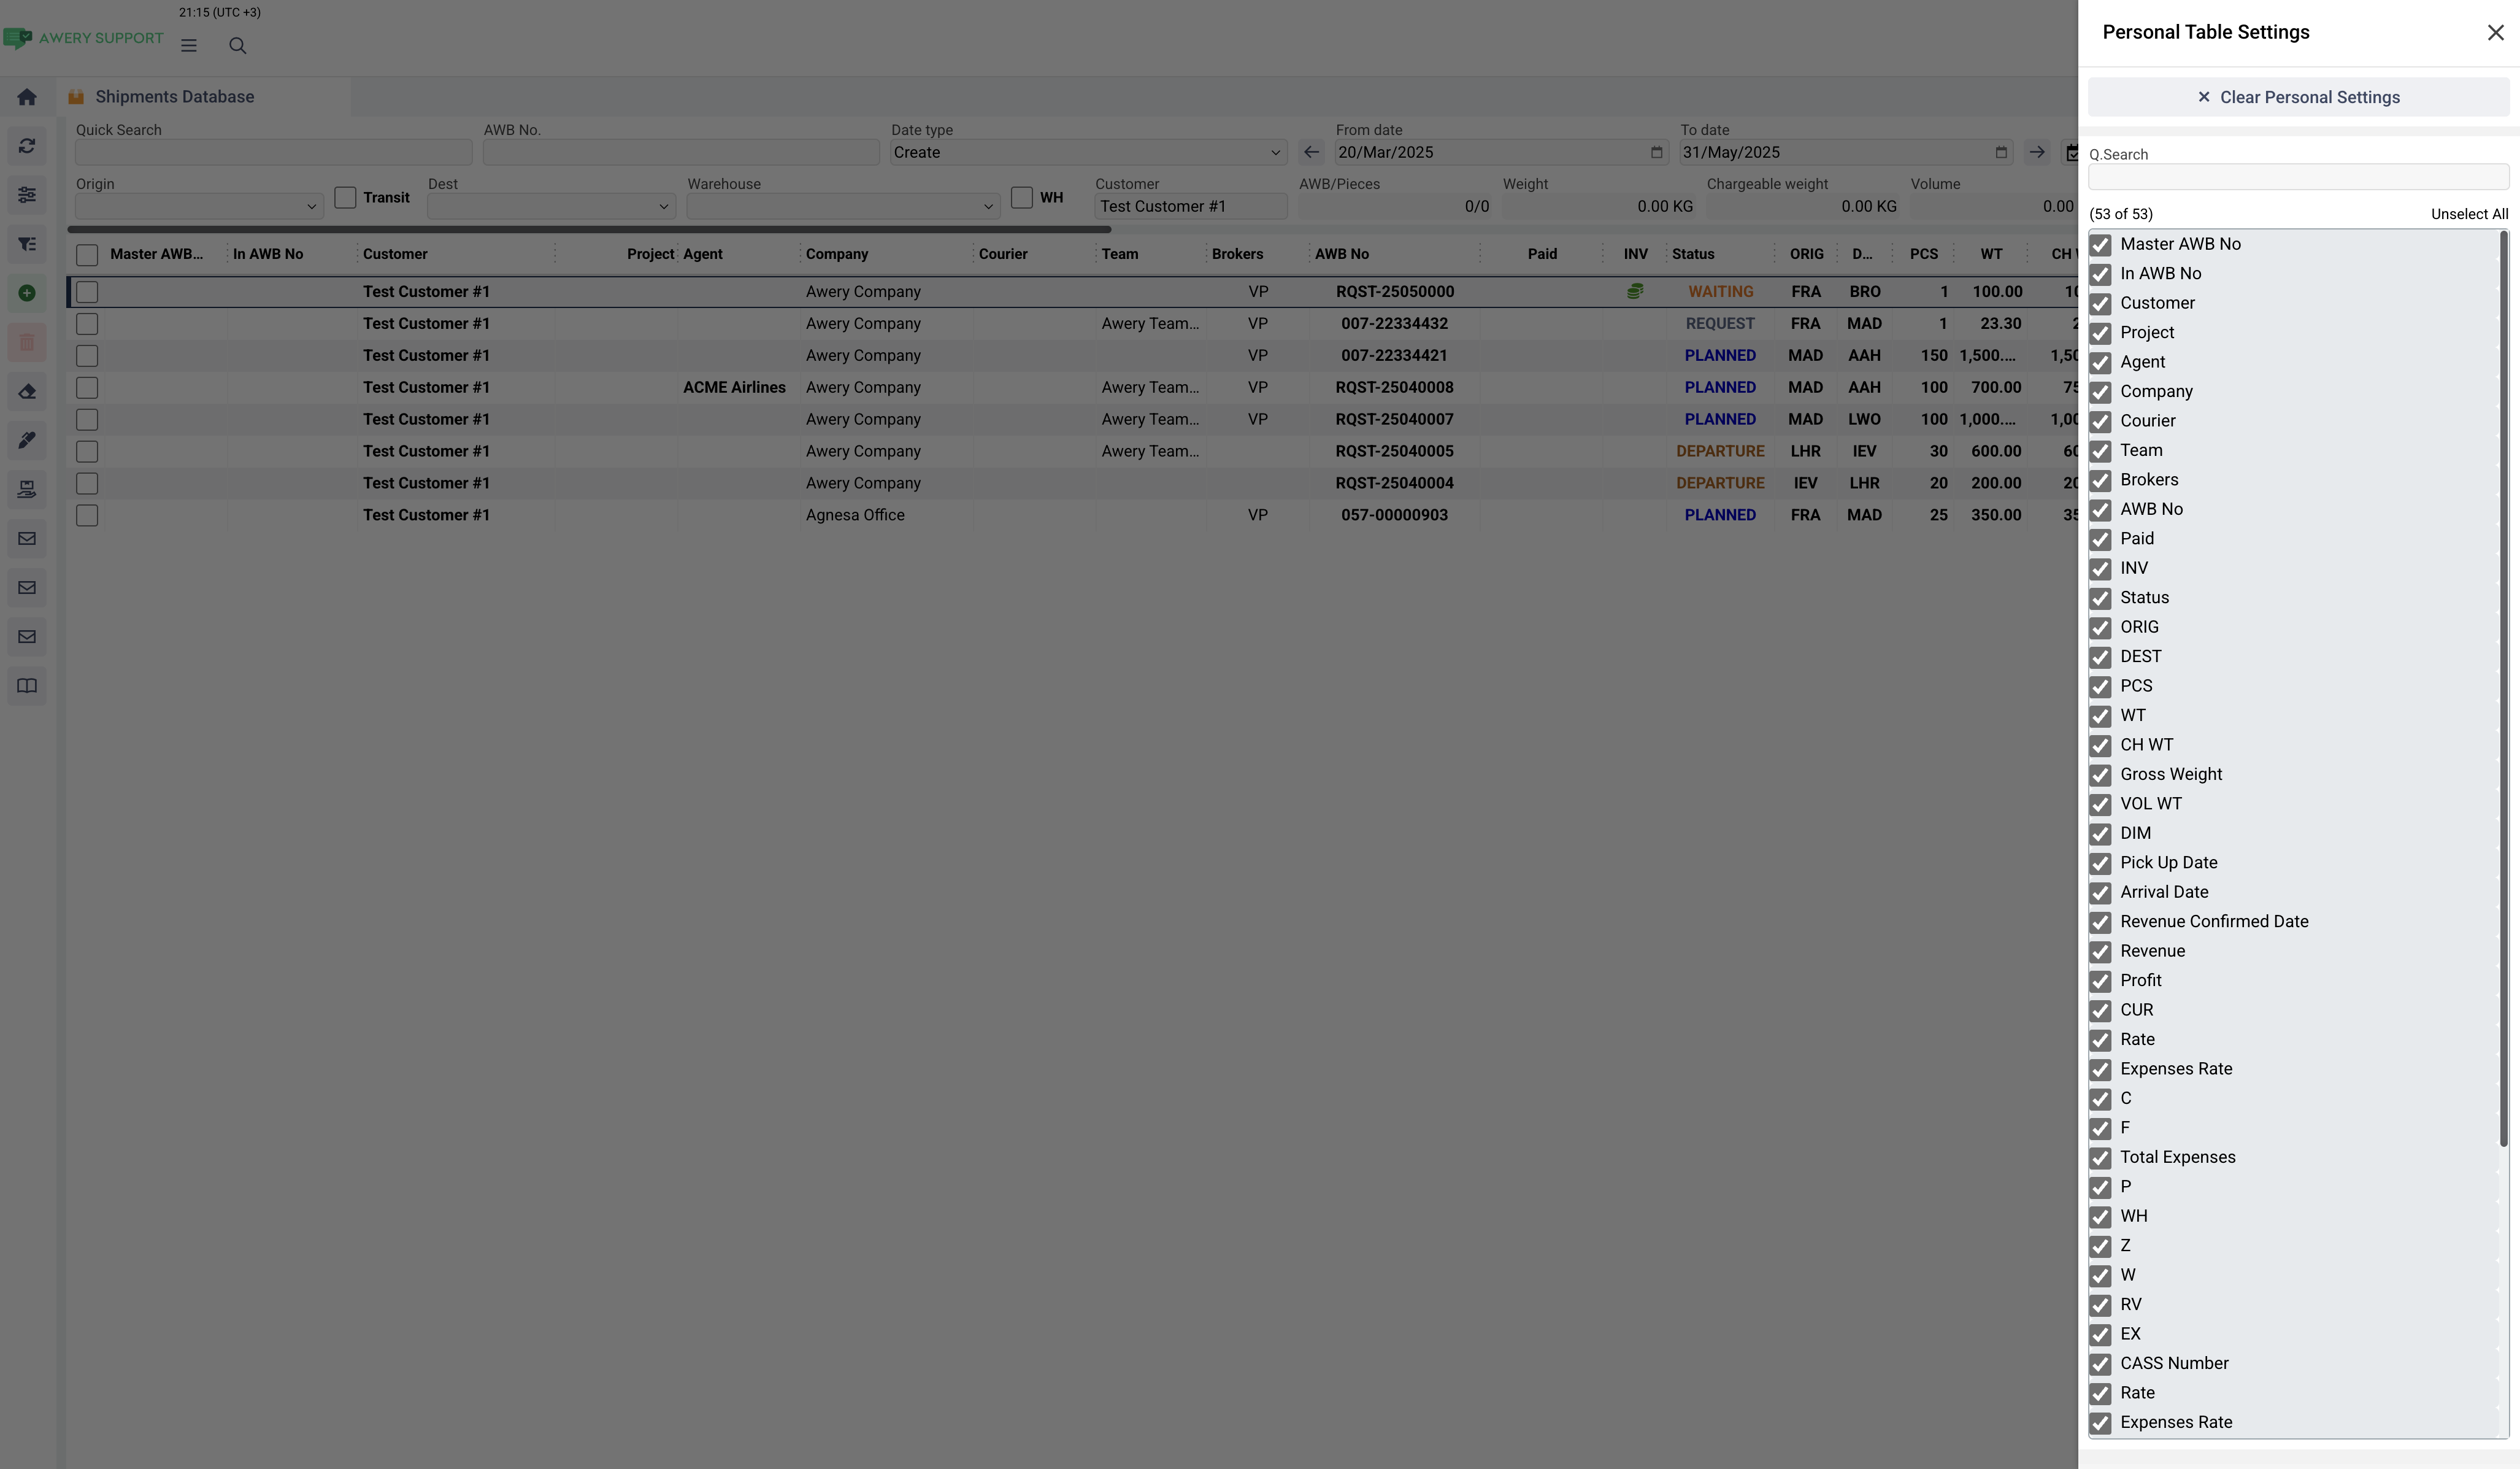2520x1469 pixels.
Task: Uncheck the Master AWB No column
Action: coord(2101,245)
